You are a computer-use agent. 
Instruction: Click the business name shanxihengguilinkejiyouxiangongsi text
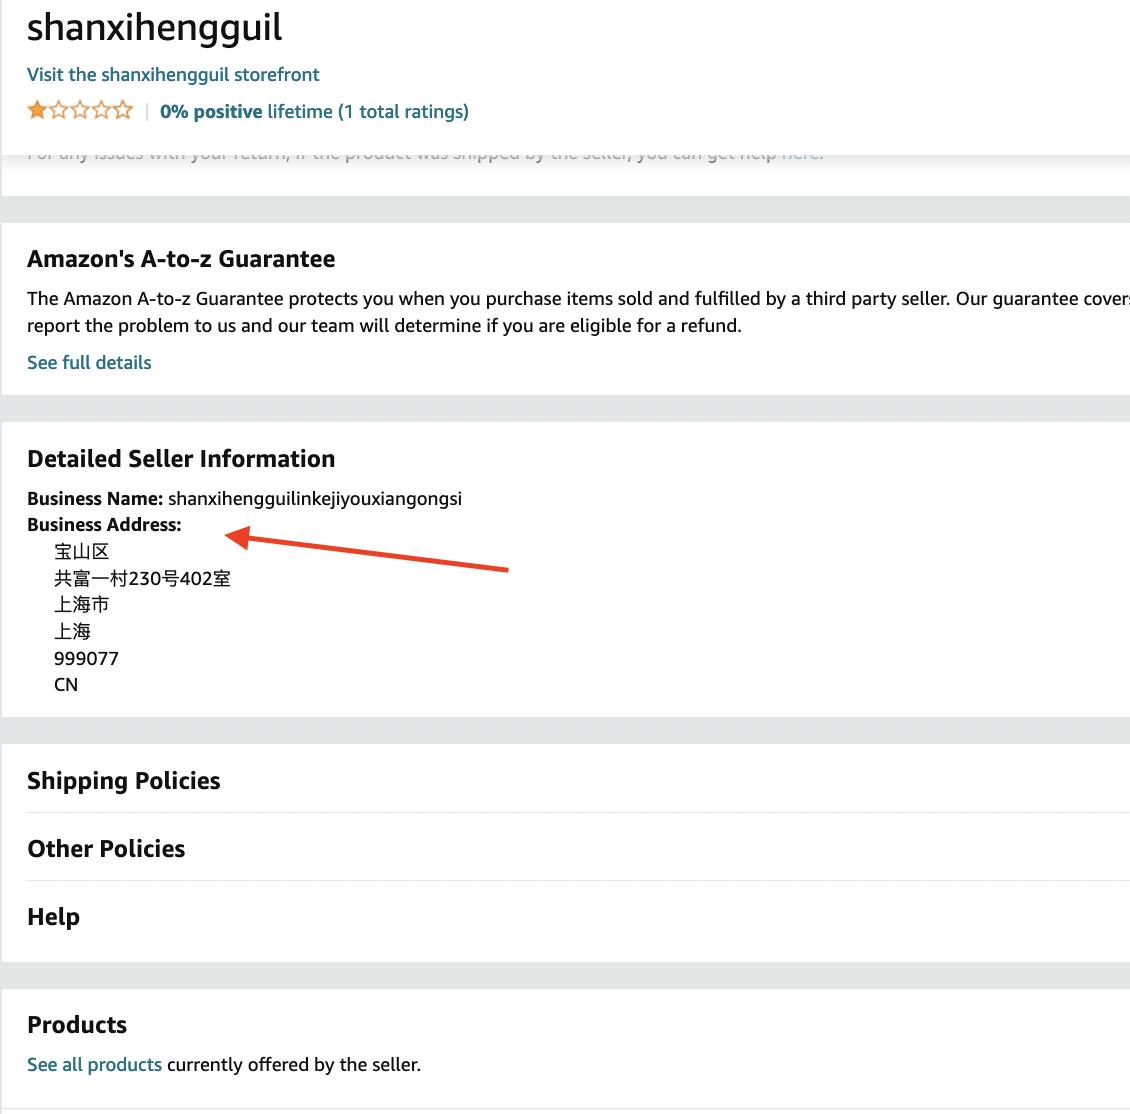point(315,499)
